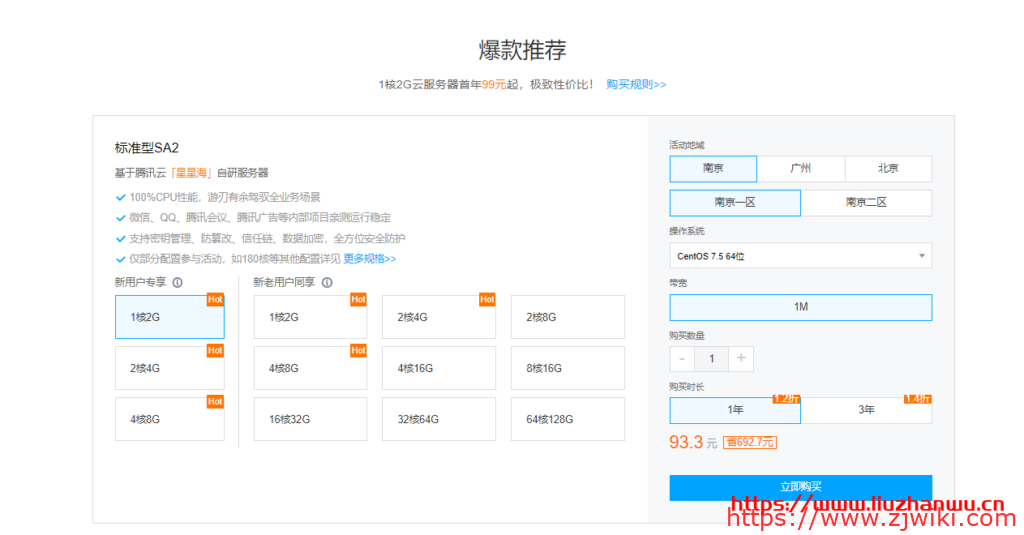Select 4核8G under 新老用户同享
This screenshot has height=535, width=1024.
click(x=310, y=368)
